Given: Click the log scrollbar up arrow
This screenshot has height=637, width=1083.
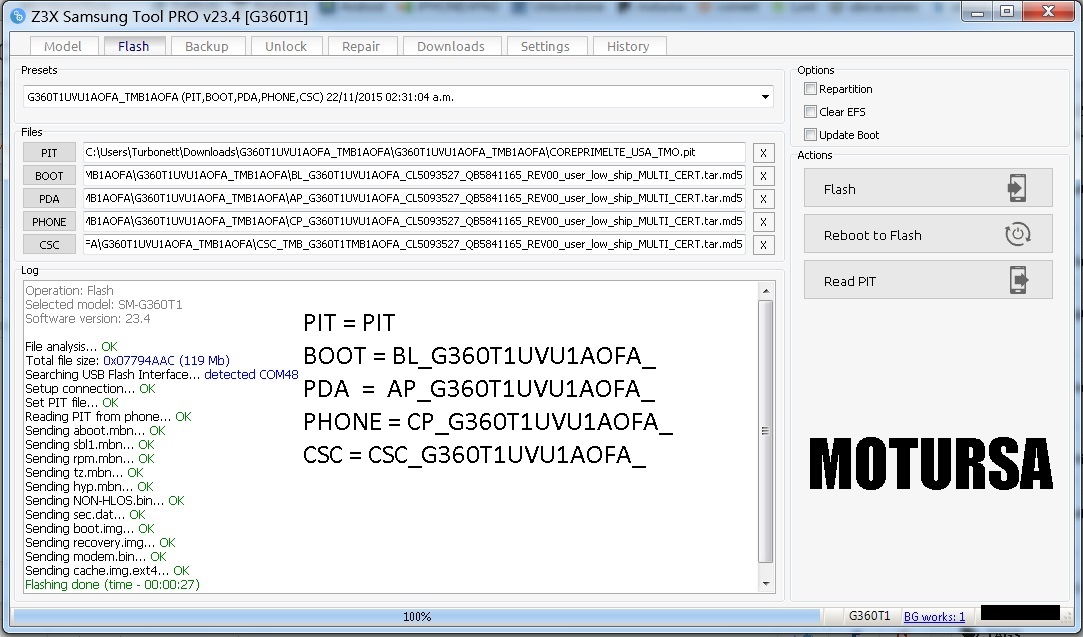Looking at the screenshot, I should coord(766,291).
